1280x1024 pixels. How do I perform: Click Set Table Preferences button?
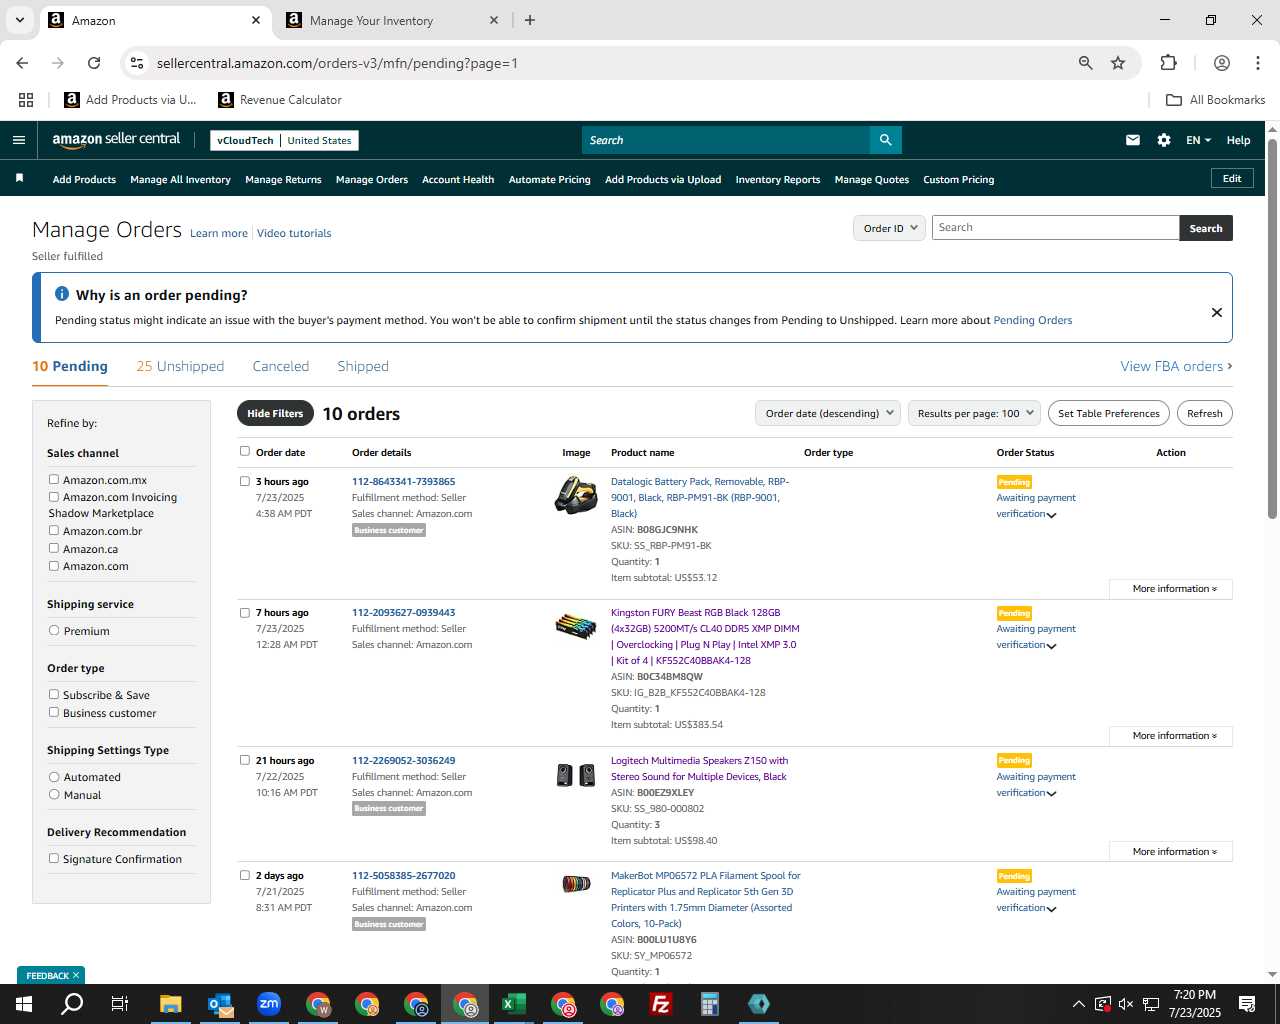(x=1109, y=413)
